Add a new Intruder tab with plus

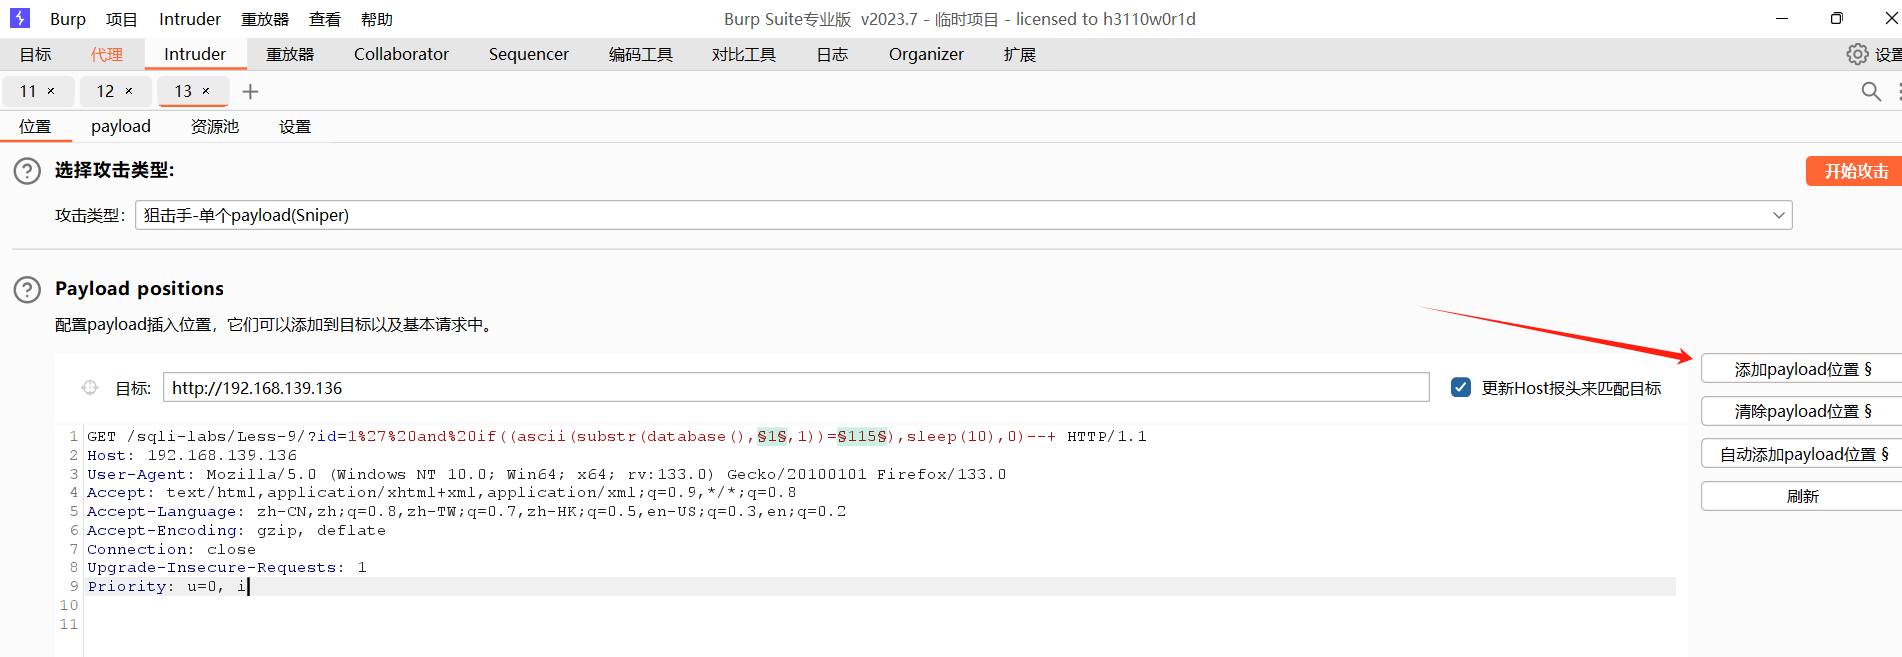click(x=250, y=92)
